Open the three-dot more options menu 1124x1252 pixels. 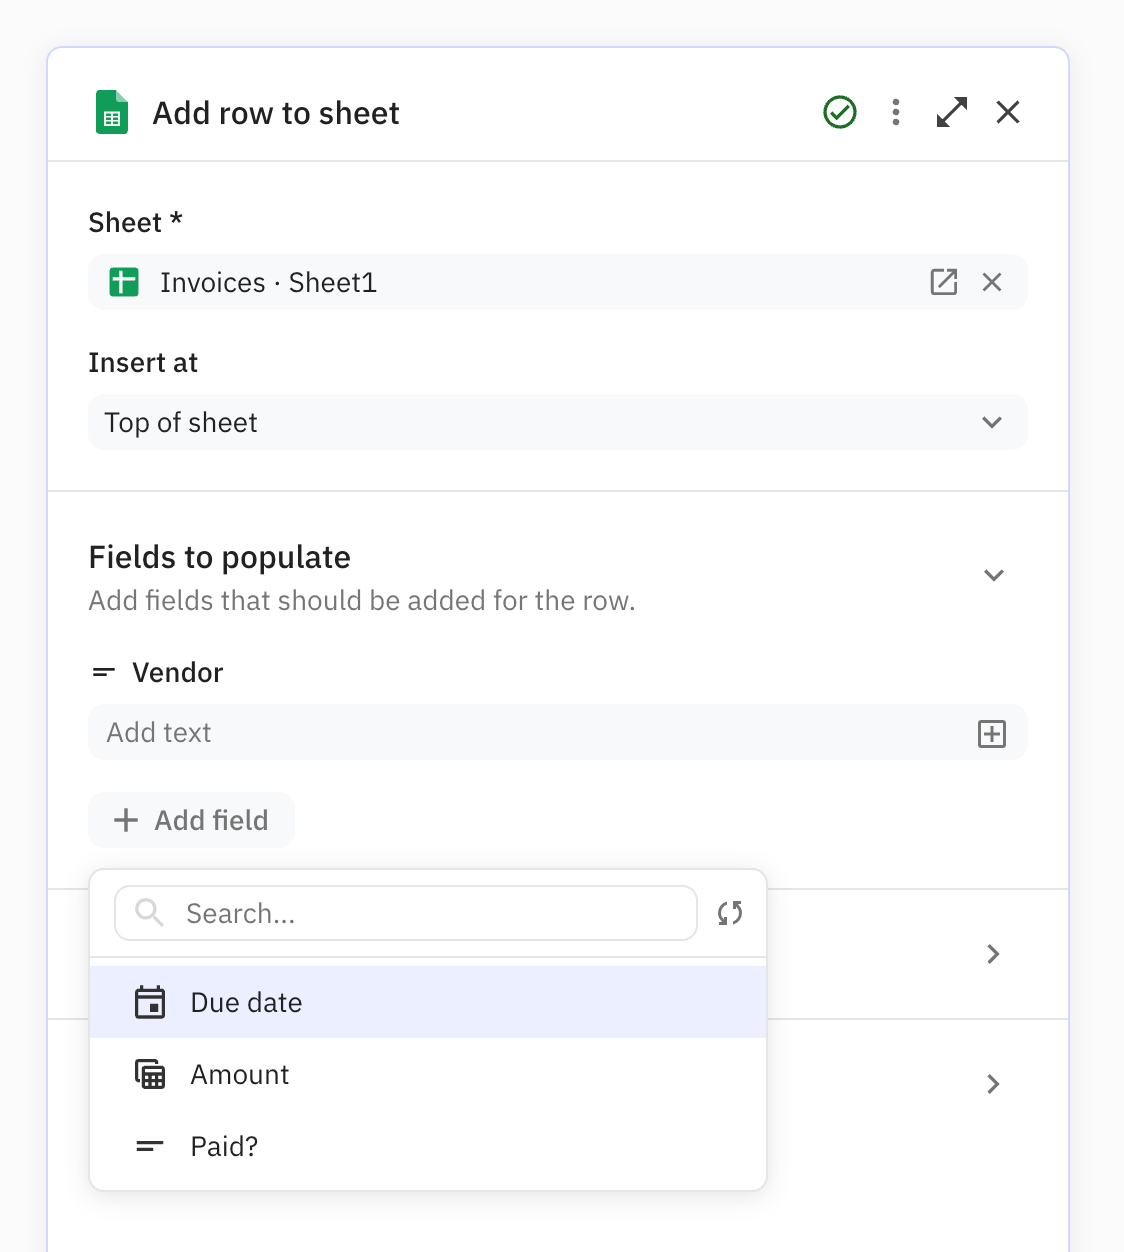pyautogui.click(x=896, y=112)
